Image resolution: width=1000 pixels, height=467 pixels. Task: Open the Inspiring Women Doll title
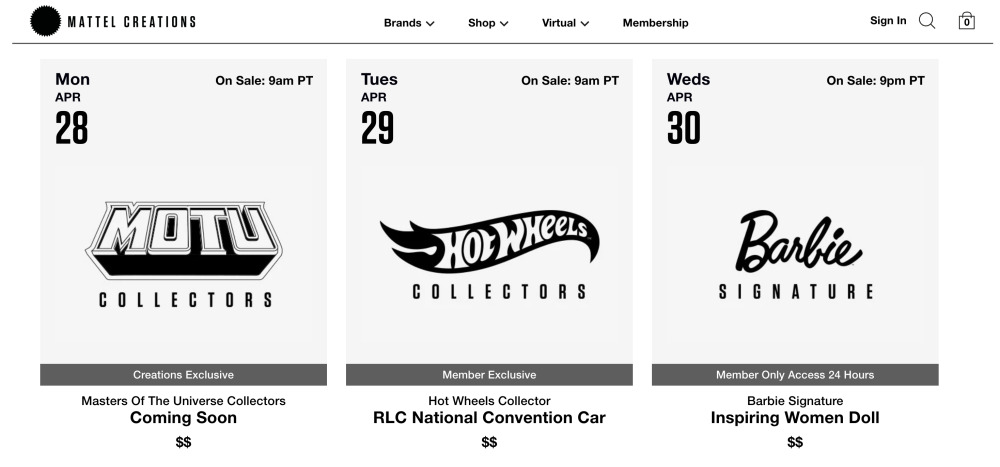795,418
